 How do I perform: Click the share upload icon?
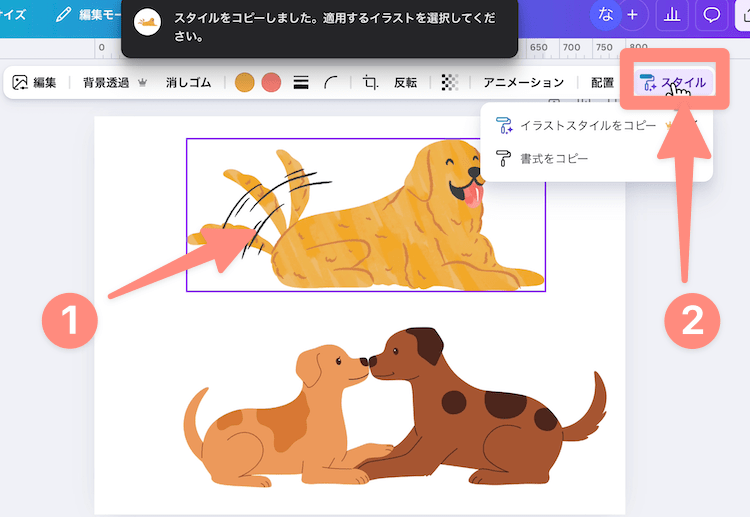(x=744, y=15)
